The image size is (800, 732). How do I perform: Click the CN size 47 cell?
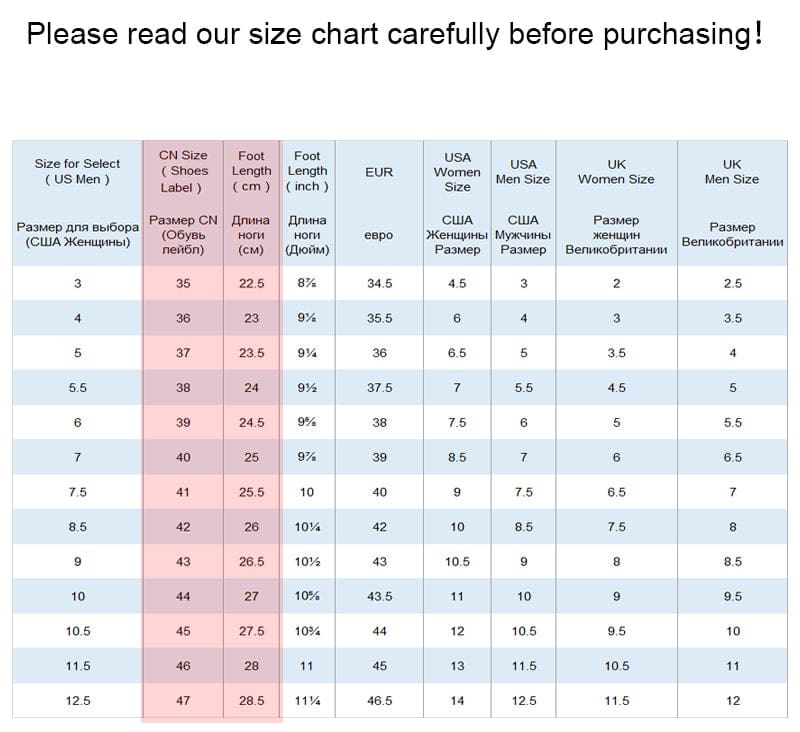point(183,701)
